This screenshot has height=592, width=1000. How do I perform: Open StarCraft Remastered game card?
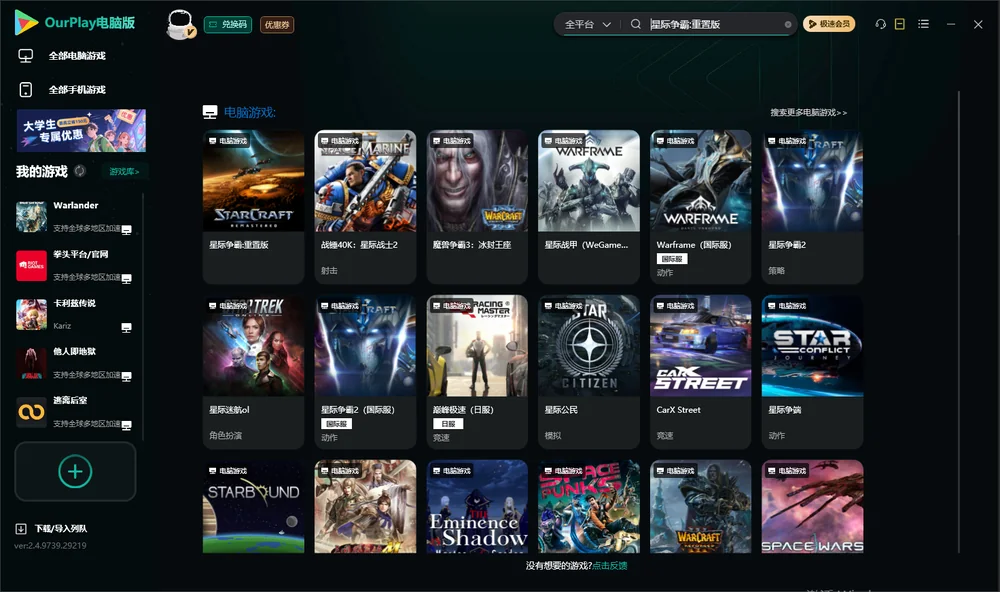[x=253, y=207]
